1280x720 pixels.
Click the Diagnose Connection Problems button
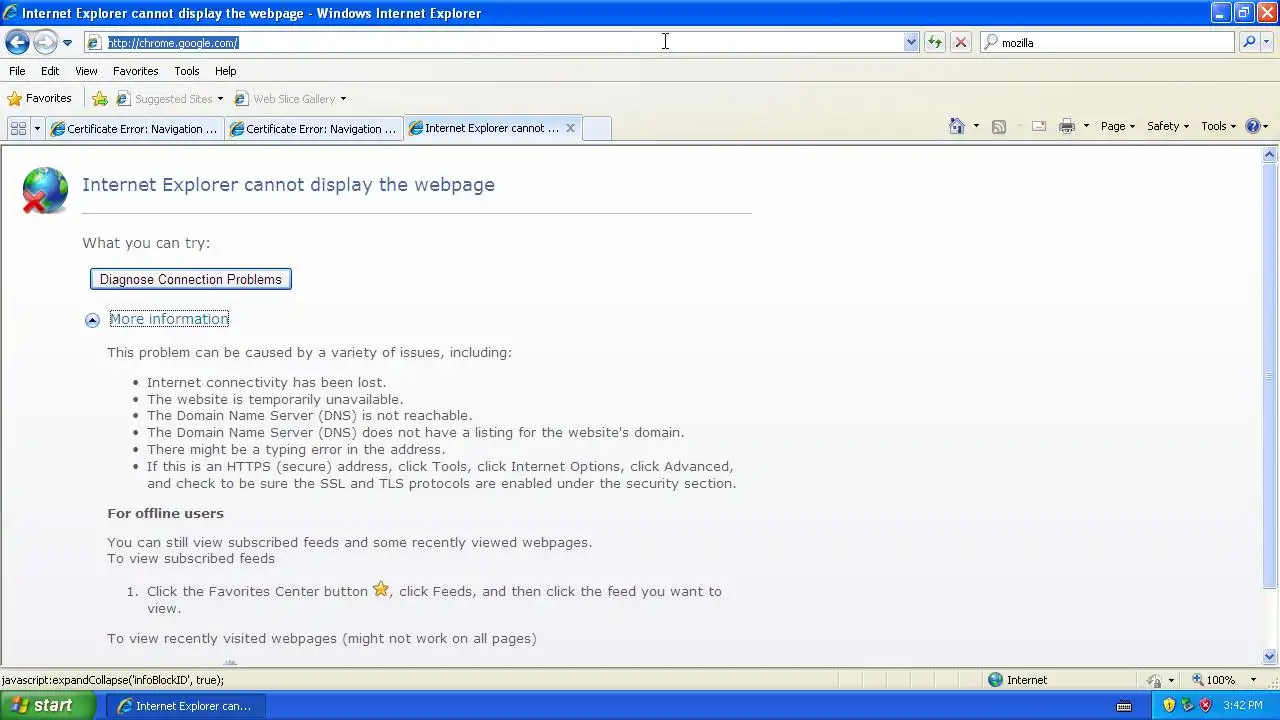click(191, 279)
